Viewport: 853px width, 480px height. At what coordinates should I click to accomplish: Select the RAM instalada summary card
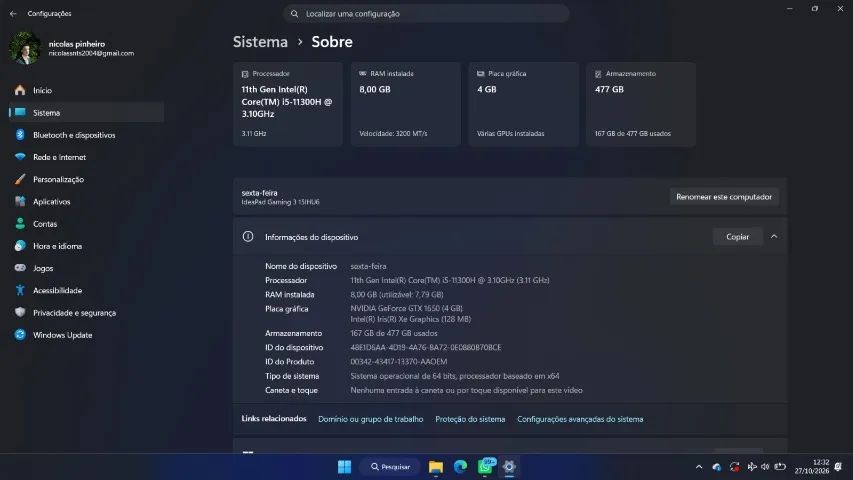coord(405,103)
